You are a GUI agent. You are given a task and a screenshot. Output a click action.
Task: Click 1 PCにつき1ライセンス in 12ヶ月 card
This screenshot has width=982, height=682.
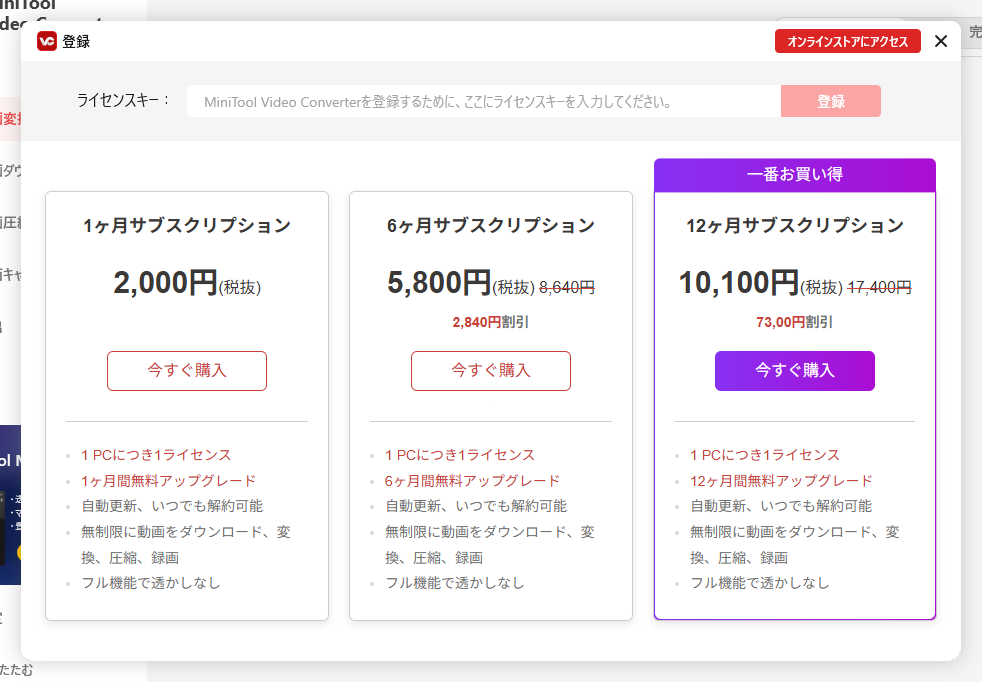(x=765, y=455)
